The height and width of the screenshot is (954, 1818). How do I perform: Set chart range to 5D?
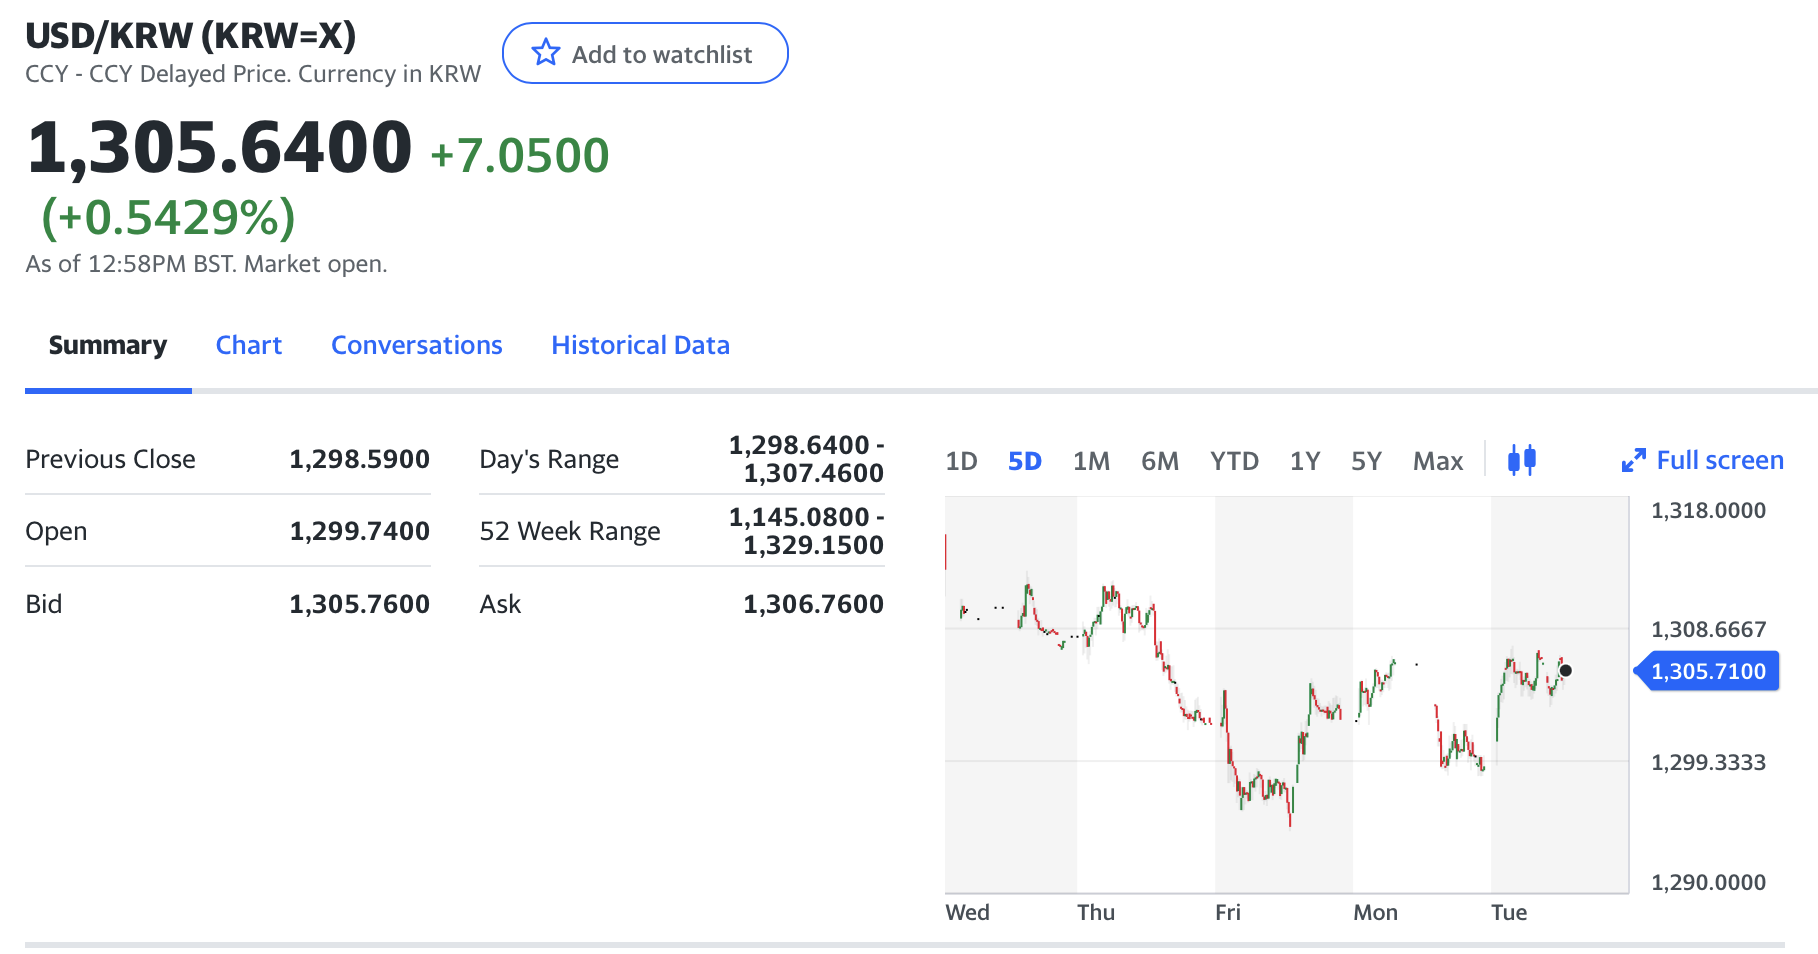1025,461
